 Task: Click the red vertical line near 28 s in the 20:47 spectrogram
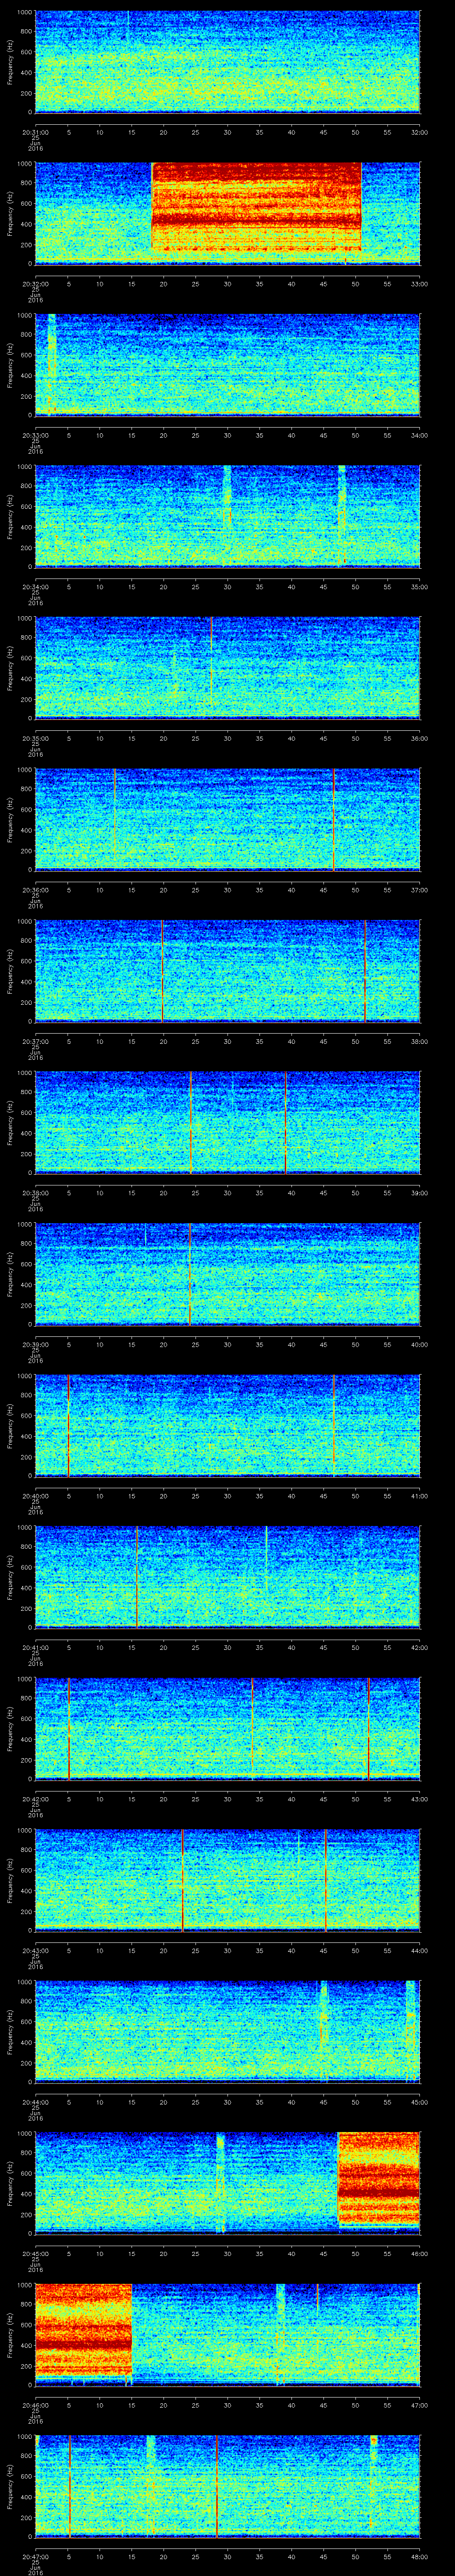click(x=216, y=2486)
